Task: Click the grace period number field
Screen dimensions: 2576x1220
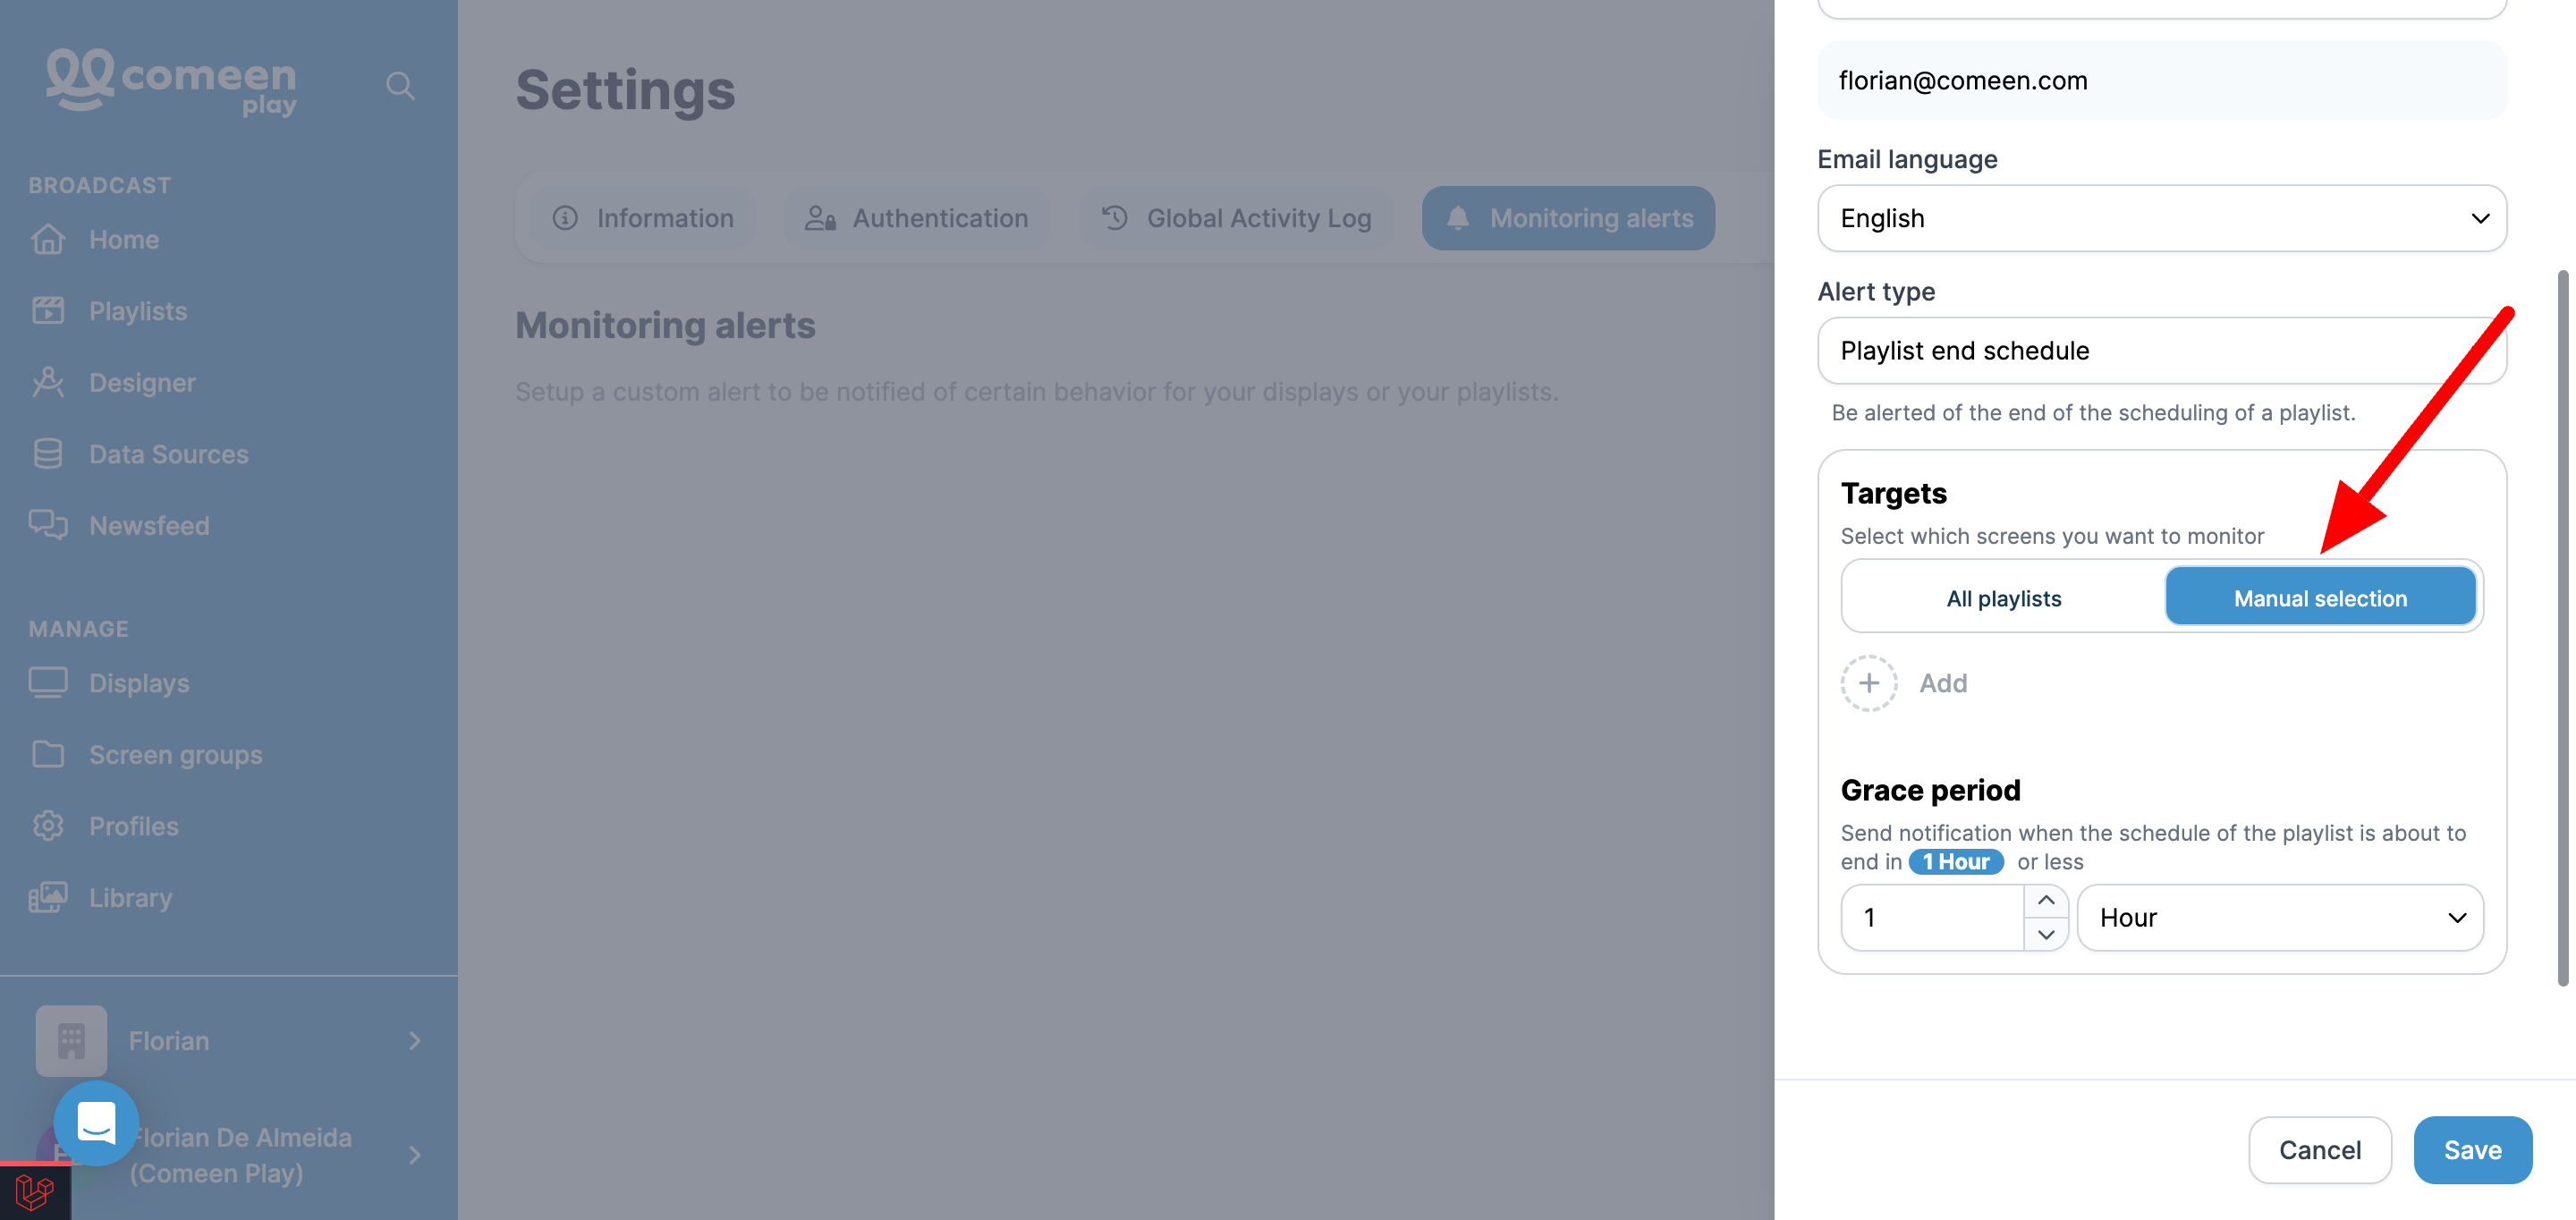Action: (x=1932, y=917)
